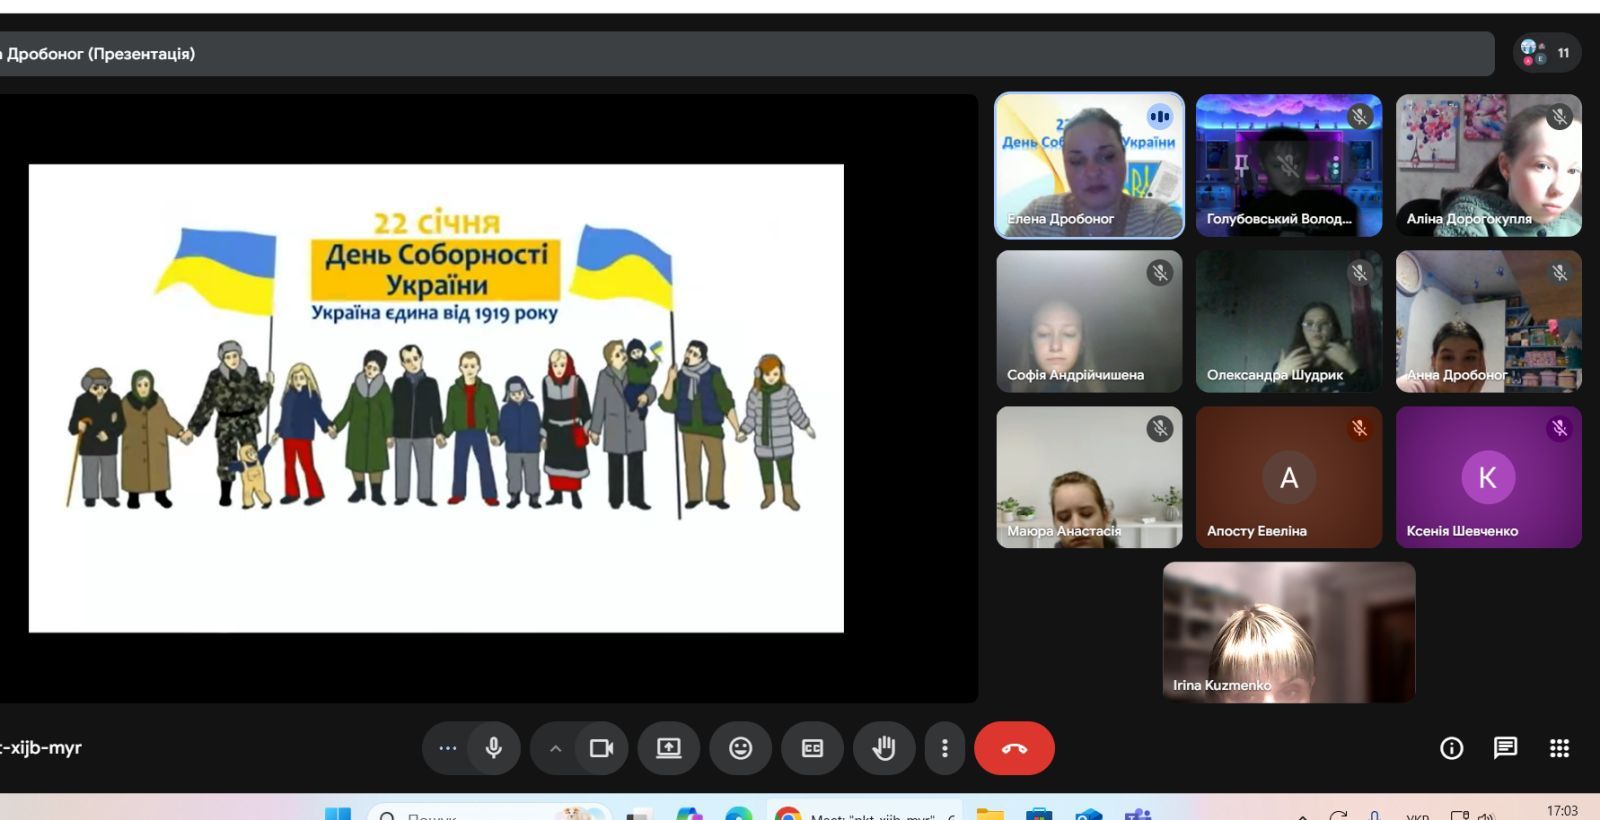The image size is (1600, 820).
Task: Expand video settings chevron arrow
Action: point(555,748)
